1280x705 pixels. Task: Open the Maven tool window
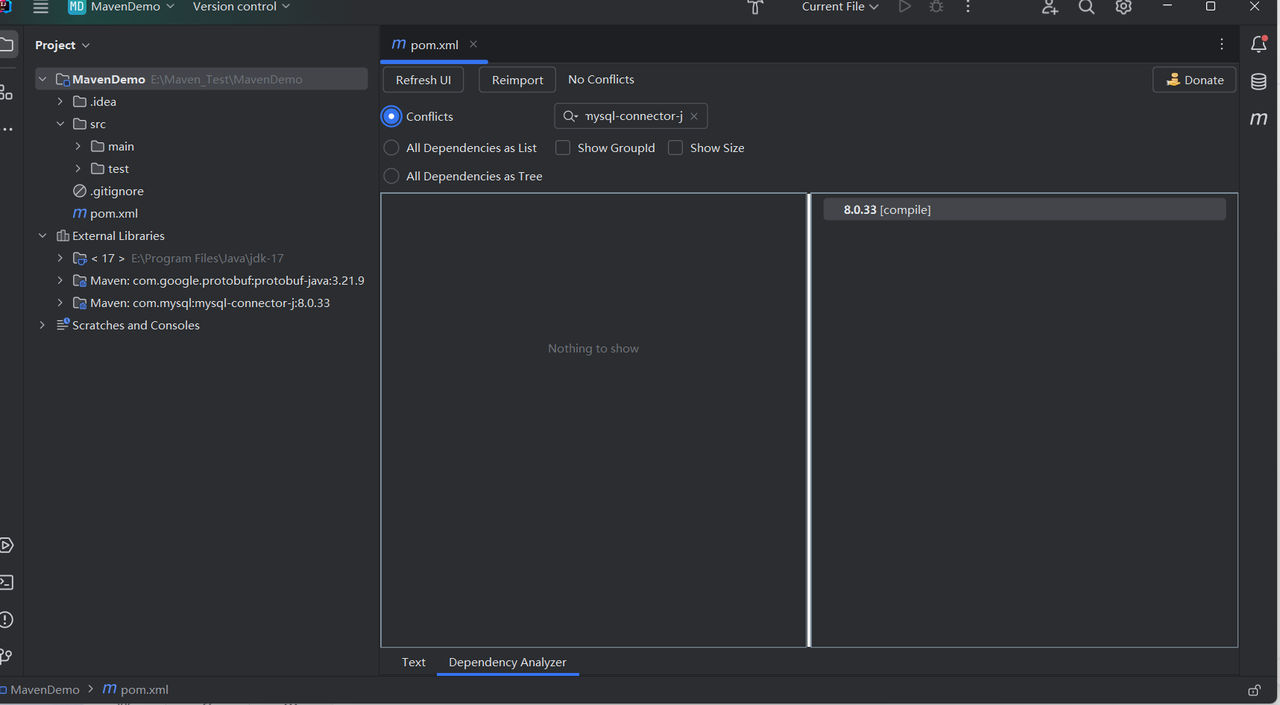(x=1259, y=119)
